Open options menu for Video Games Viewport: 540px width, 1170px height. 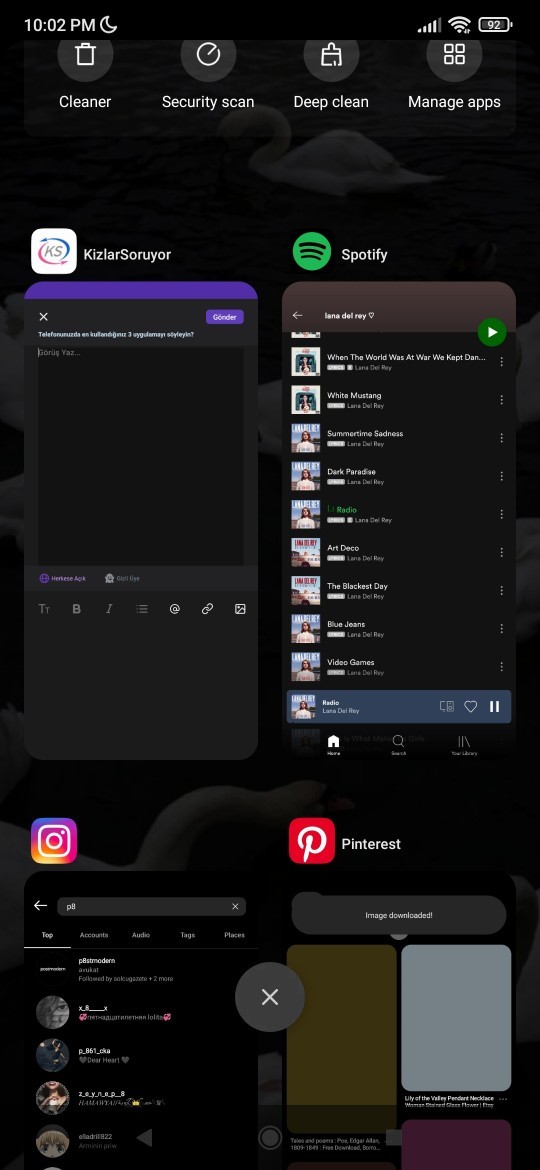501,666
